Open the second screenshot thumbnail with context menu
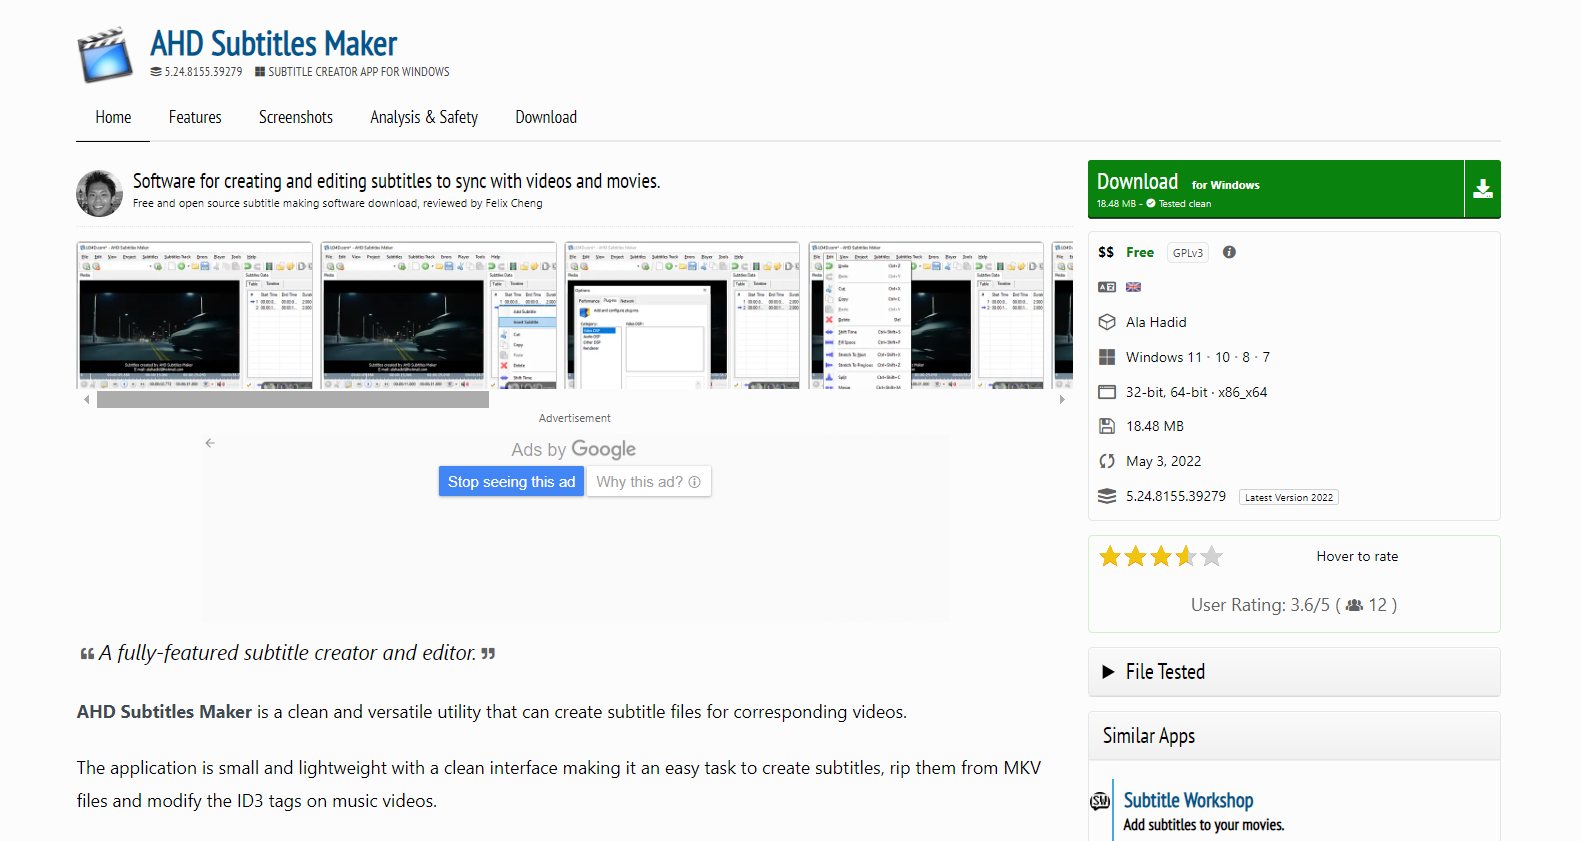1581x841 pixels. [439, 315]
